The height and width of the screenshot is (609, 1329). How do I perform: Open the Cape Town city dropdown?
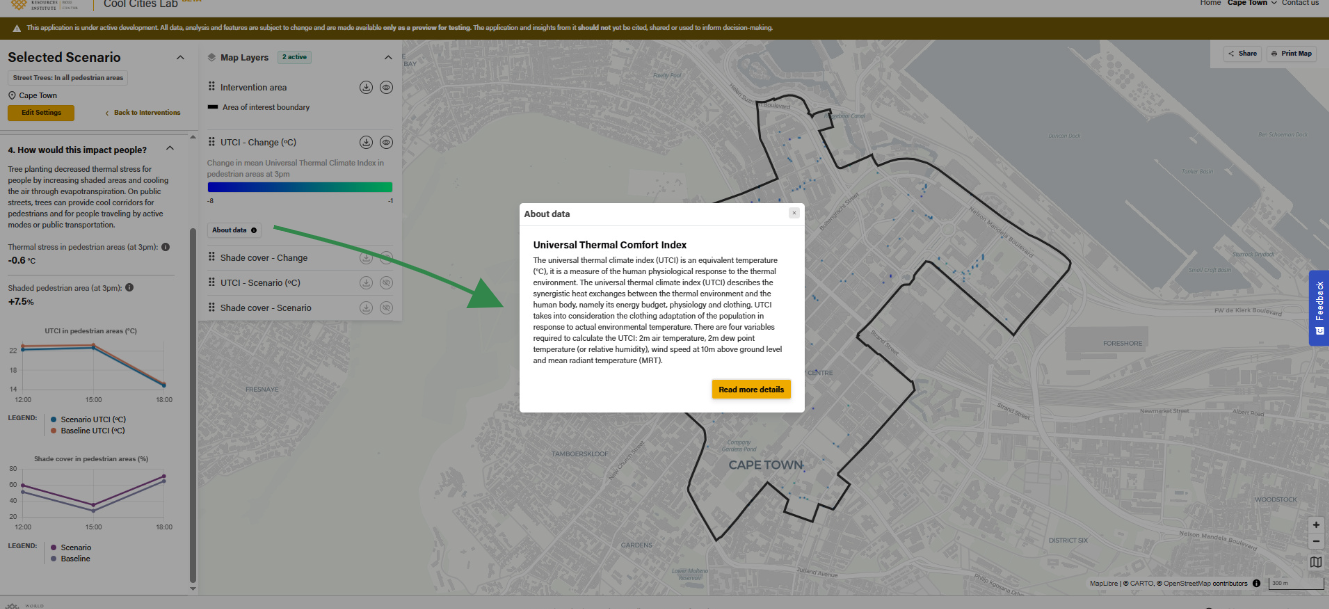1252,3
